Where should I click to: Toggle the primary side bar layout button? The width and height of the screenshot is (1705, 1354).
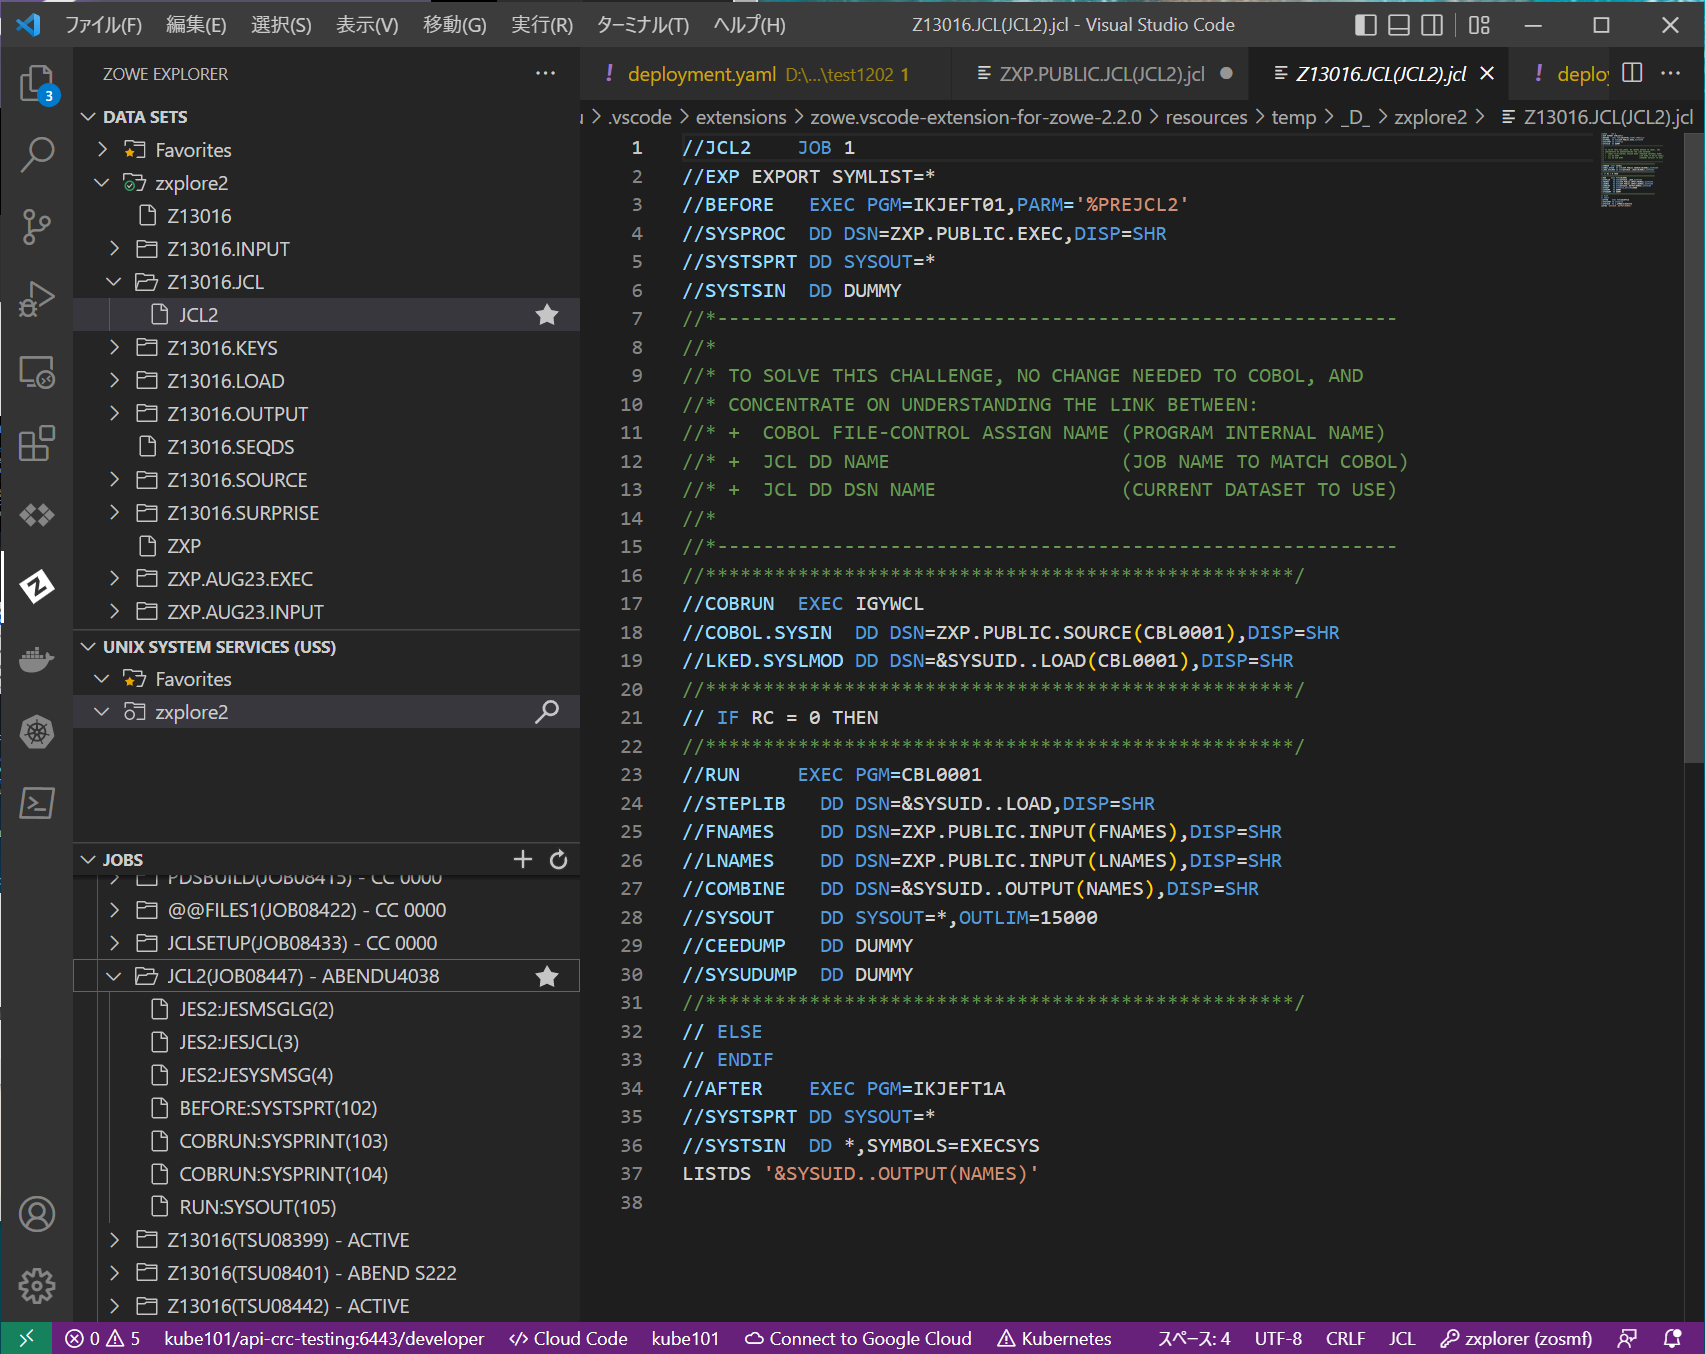1365,25
